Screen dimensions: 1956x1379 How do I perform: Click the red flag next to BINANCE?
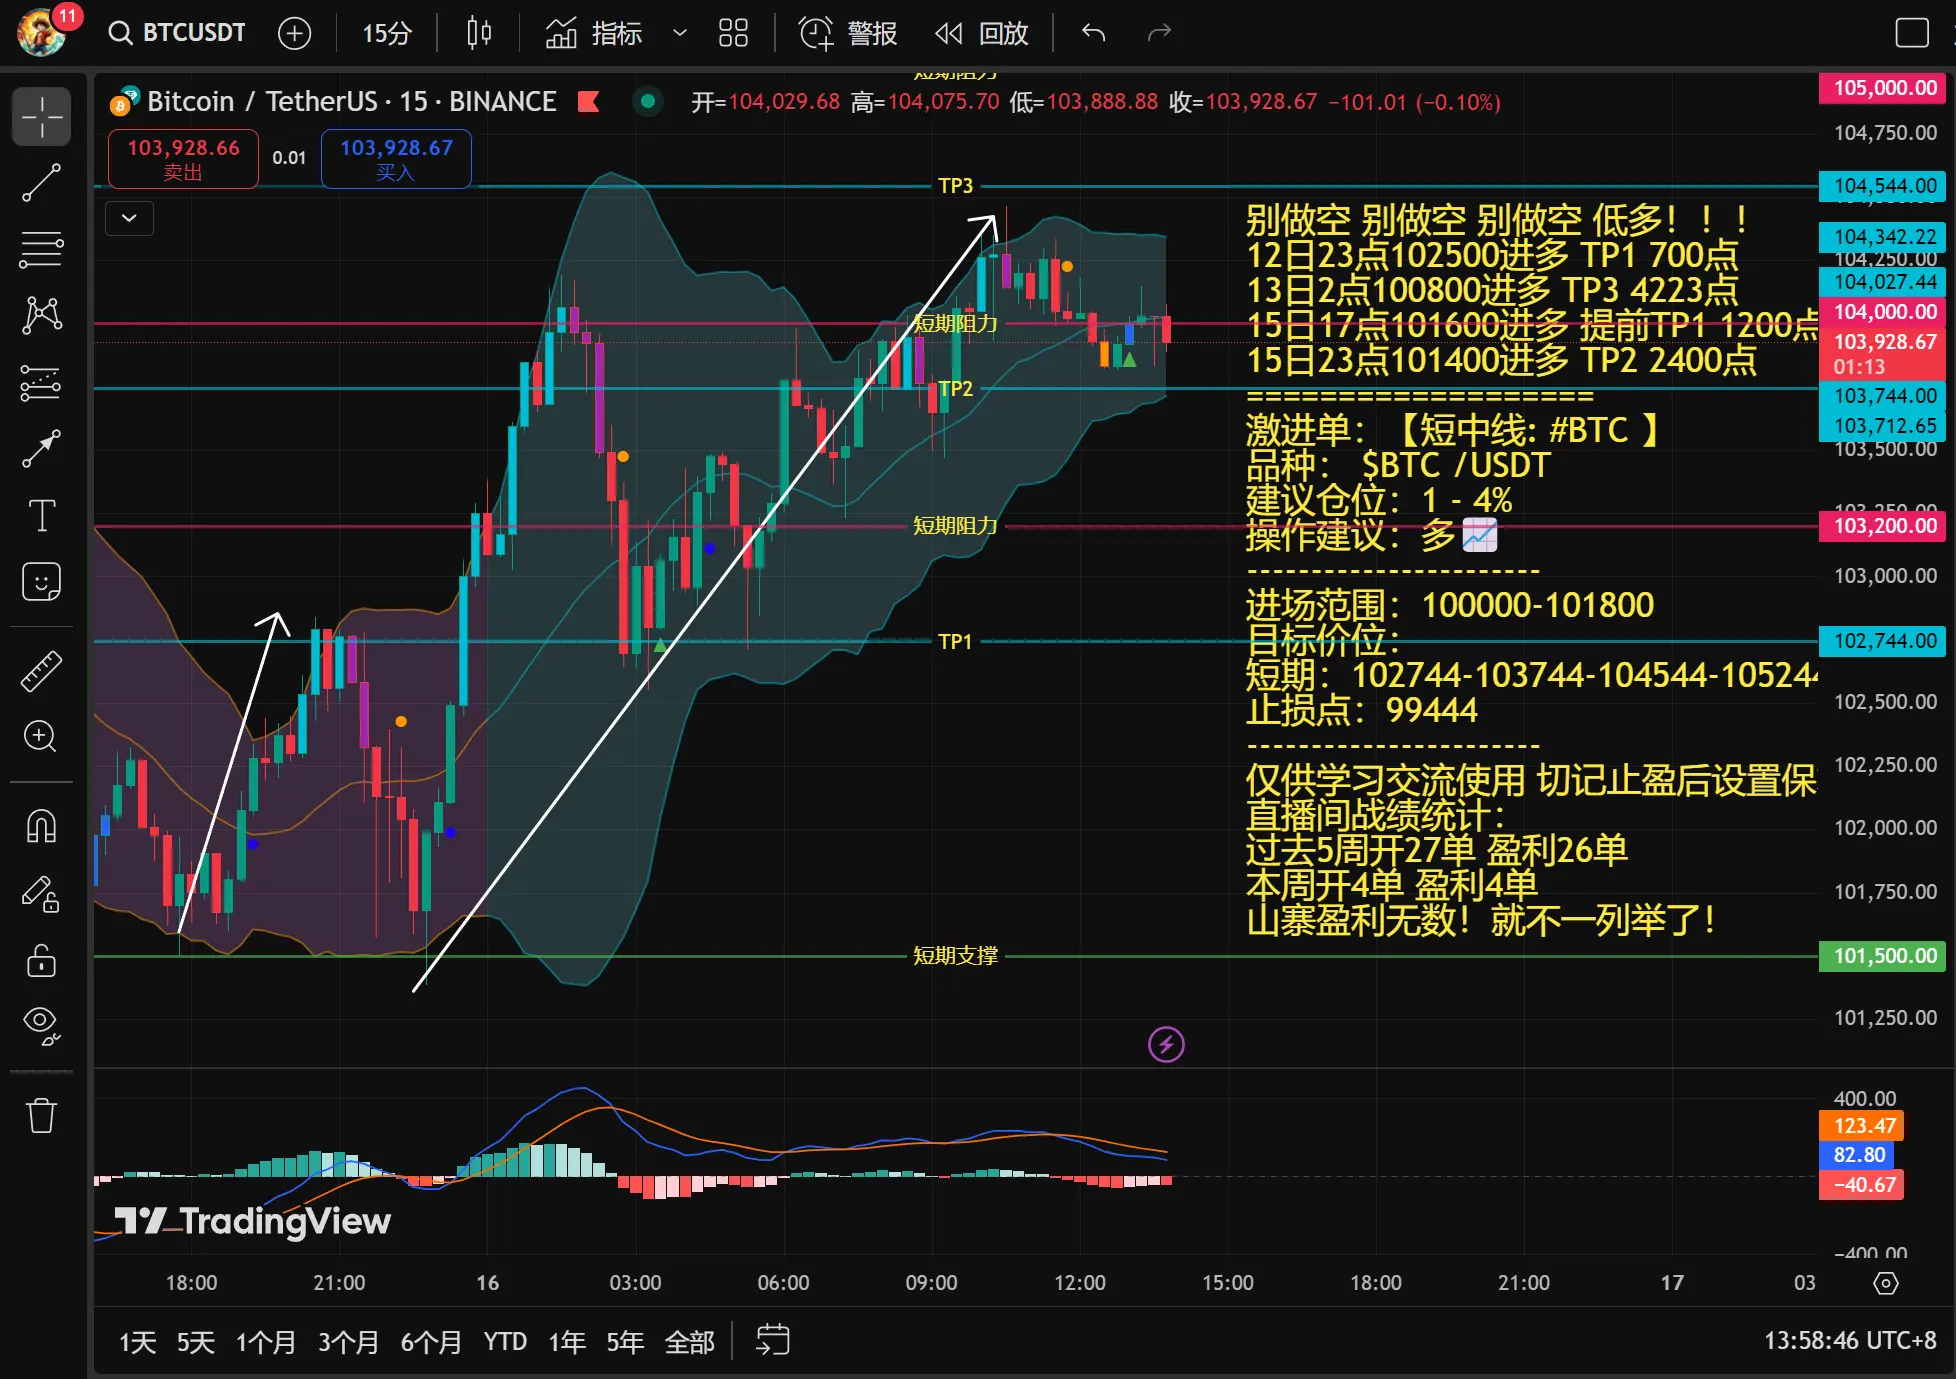(x=588, y=101)
